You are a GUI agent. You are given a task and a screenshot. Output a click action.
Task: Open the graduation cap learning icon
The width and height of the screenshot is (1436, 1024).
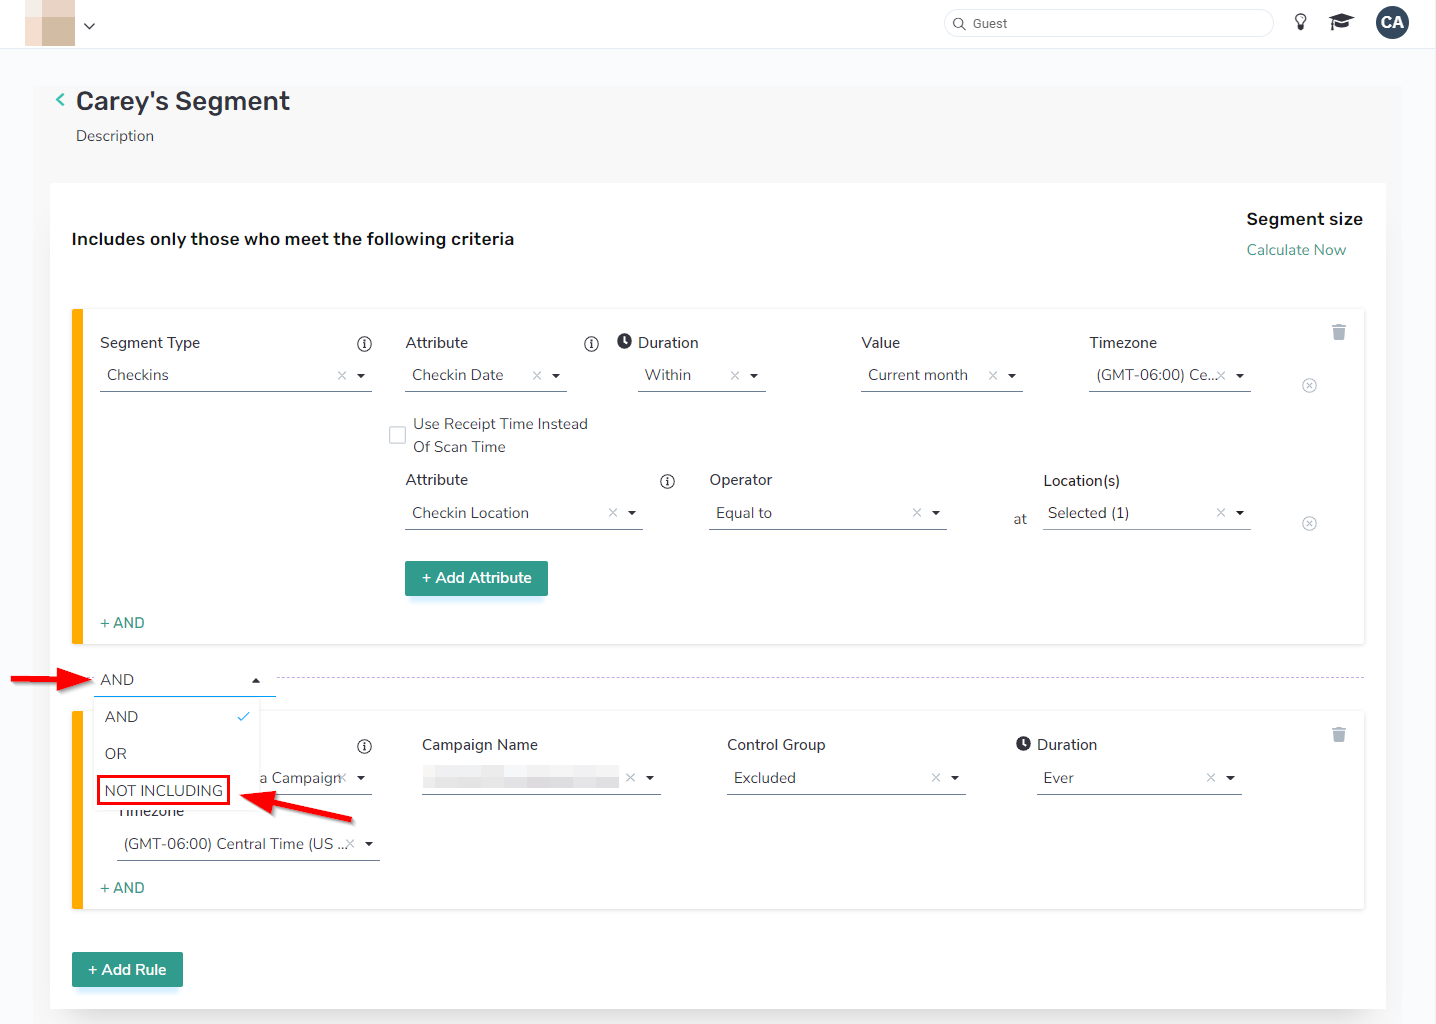pyautogui.click(x=1341, y=21)
